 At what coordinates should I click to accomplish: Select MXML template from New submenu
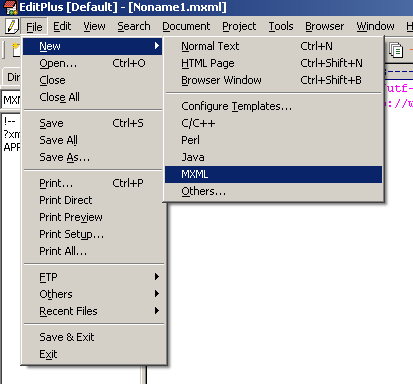[x=273, y=174]
